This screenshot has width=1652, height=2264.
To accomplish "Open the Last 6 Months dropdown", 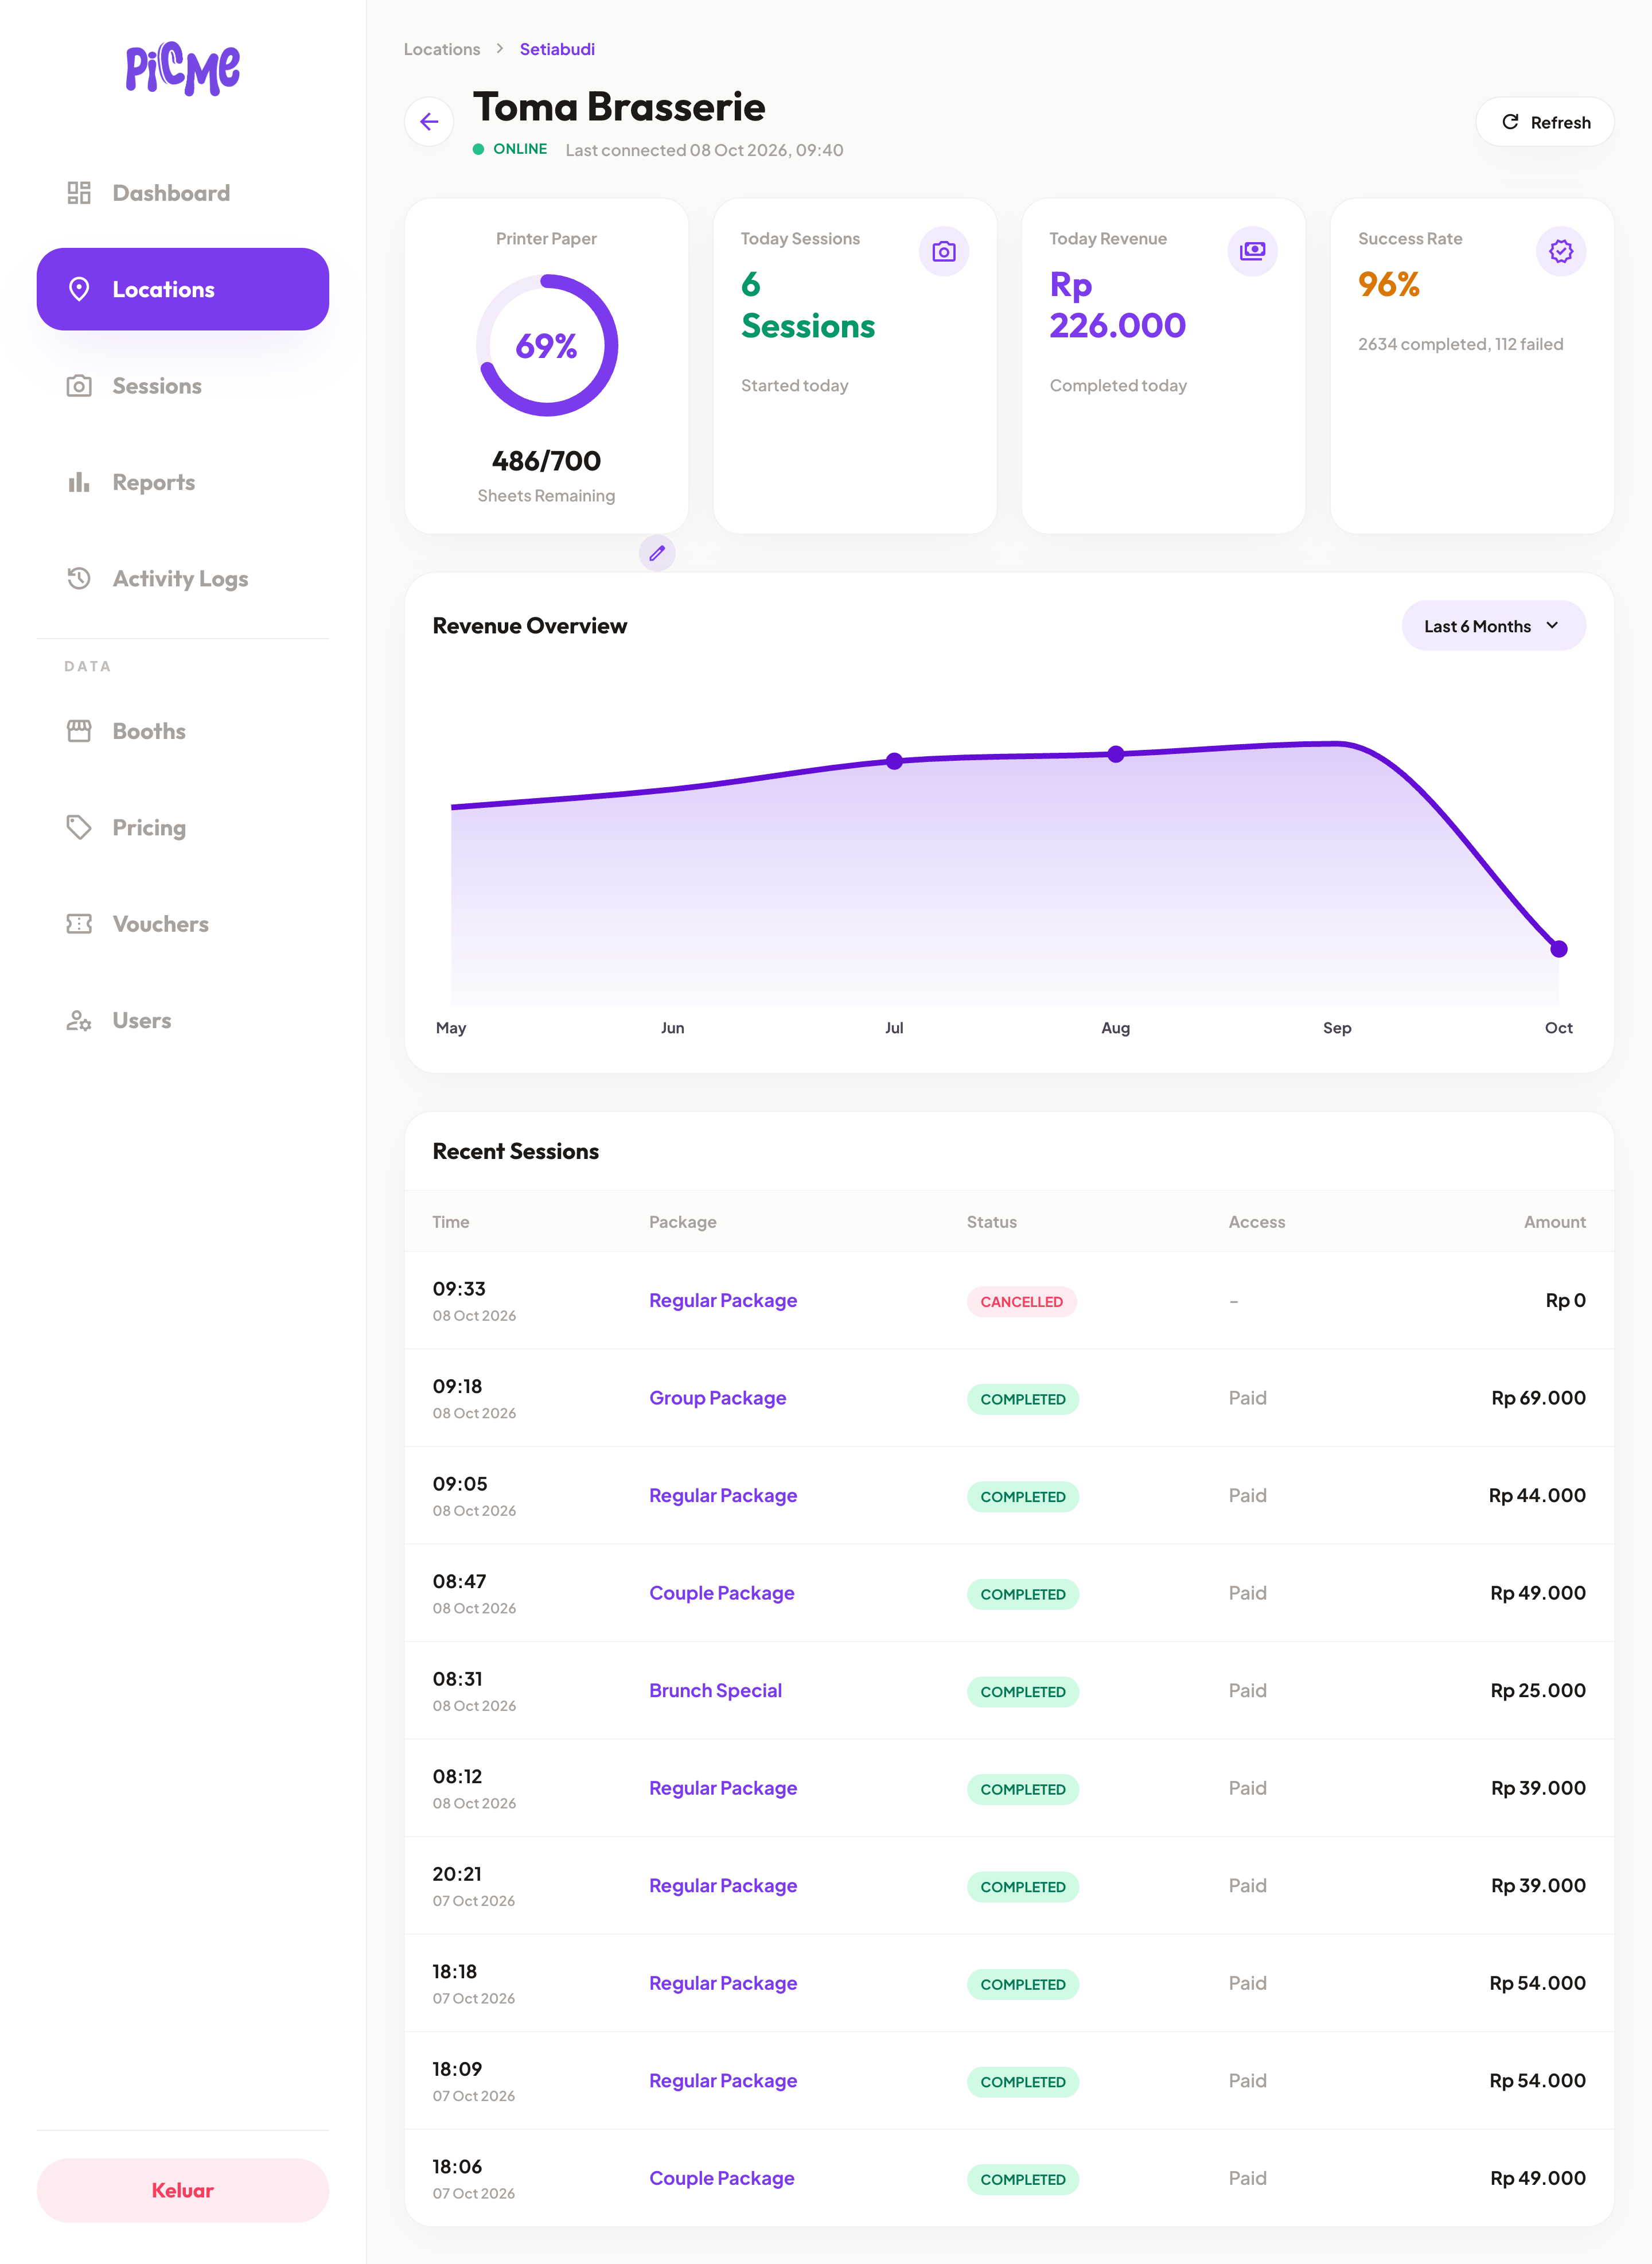I will [1493, 626].
